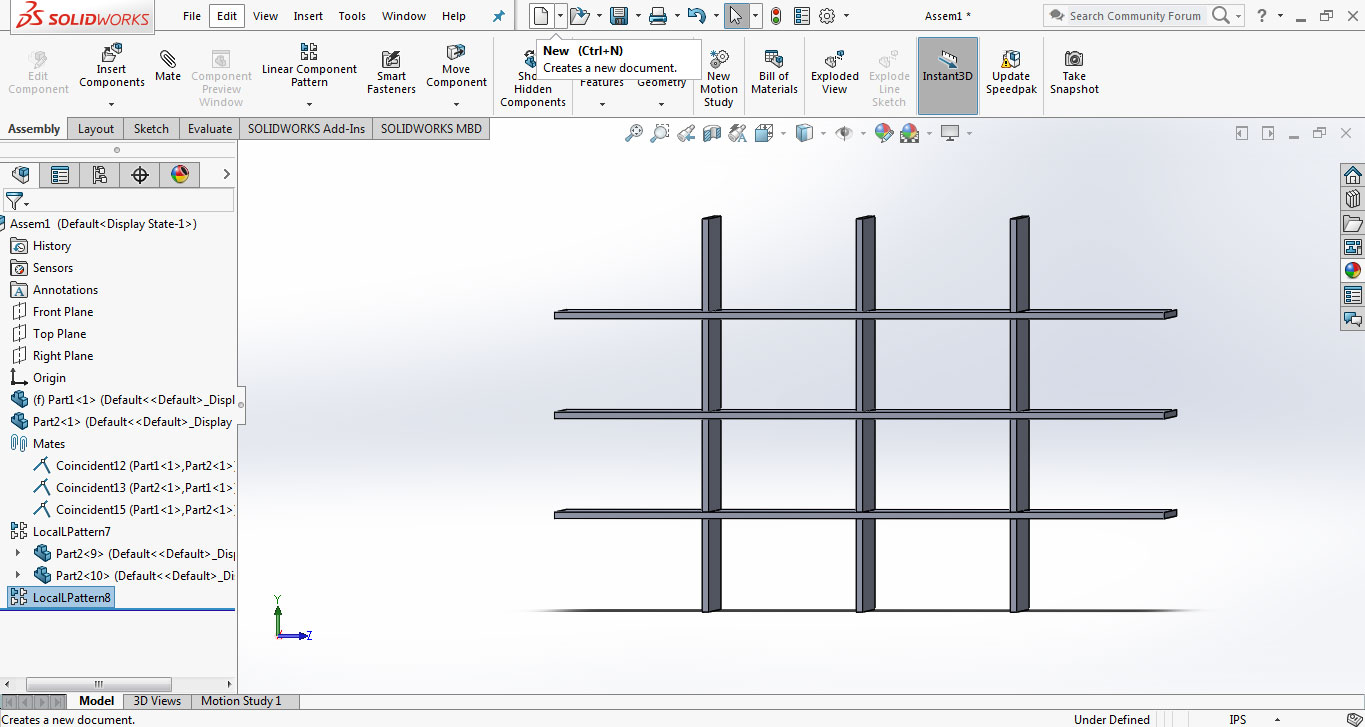This screenshot has width=1365, height=727.
Task: Switch to SOLIDWORKS Add-Ins tab
Action: coord(306,129)
